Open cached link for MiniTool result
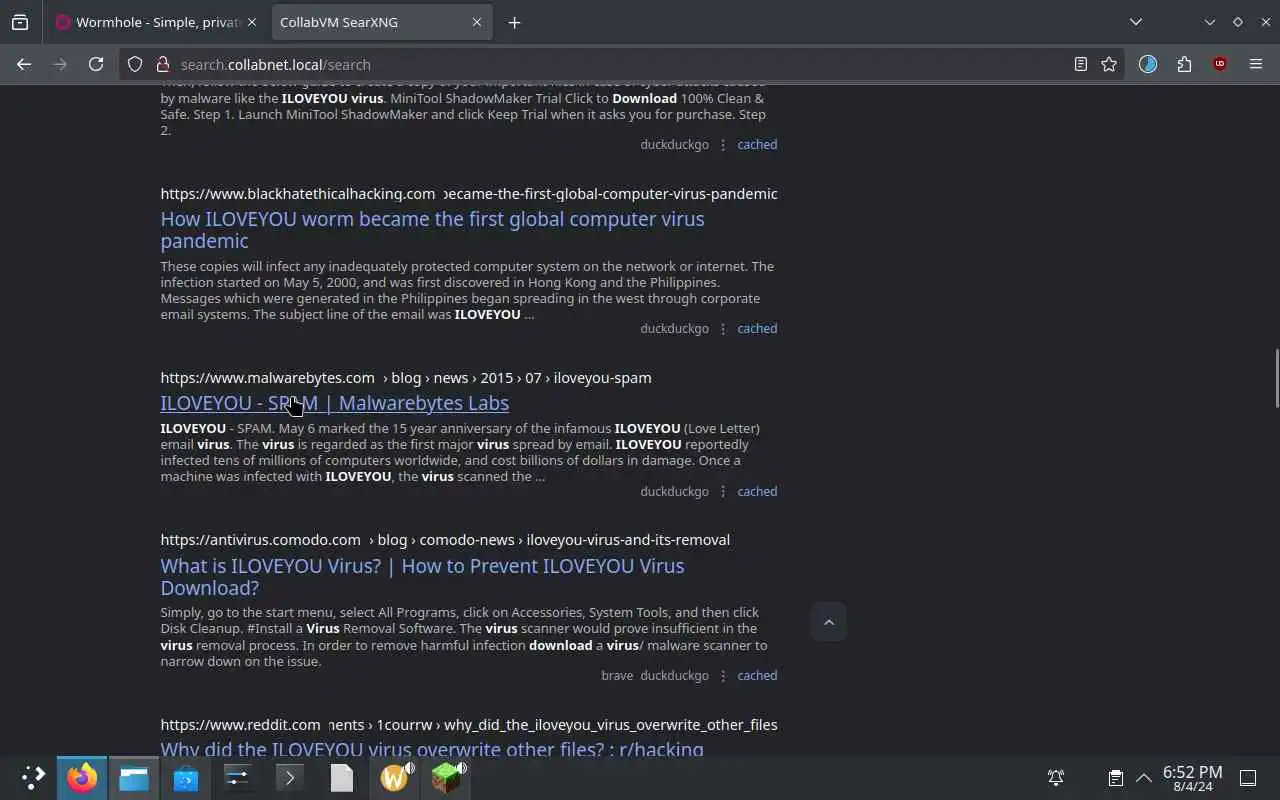Screen dimensions: 1280x800 757,144
